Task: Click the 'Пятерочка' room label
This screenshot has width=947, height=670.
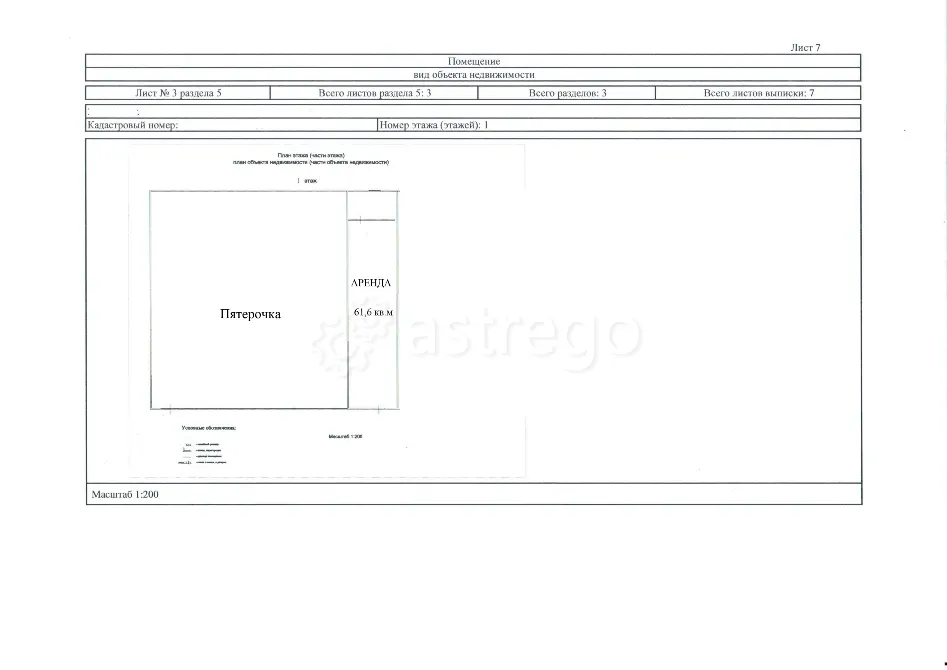Action: click(250, 314)
